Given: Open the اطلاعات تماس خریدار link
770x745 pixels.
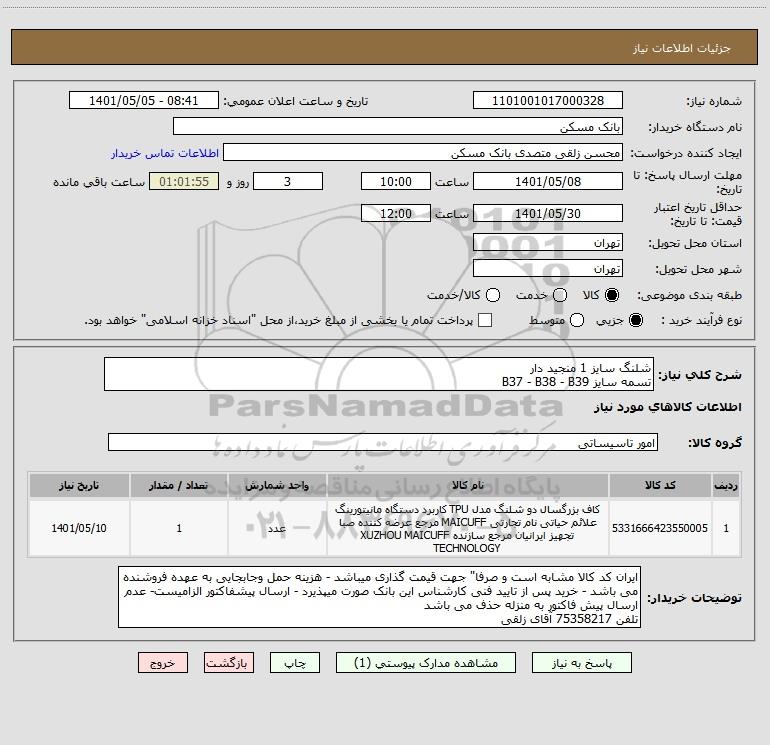Looking at the screenshot, I should click(x=165, y=153).
